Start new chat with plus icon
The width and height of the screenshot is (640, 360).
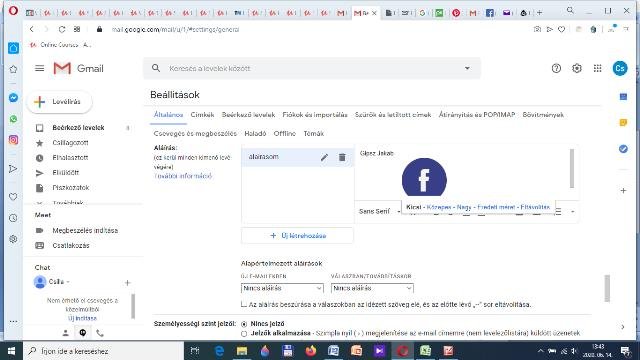pyautogui.click(x=127, y=282)
